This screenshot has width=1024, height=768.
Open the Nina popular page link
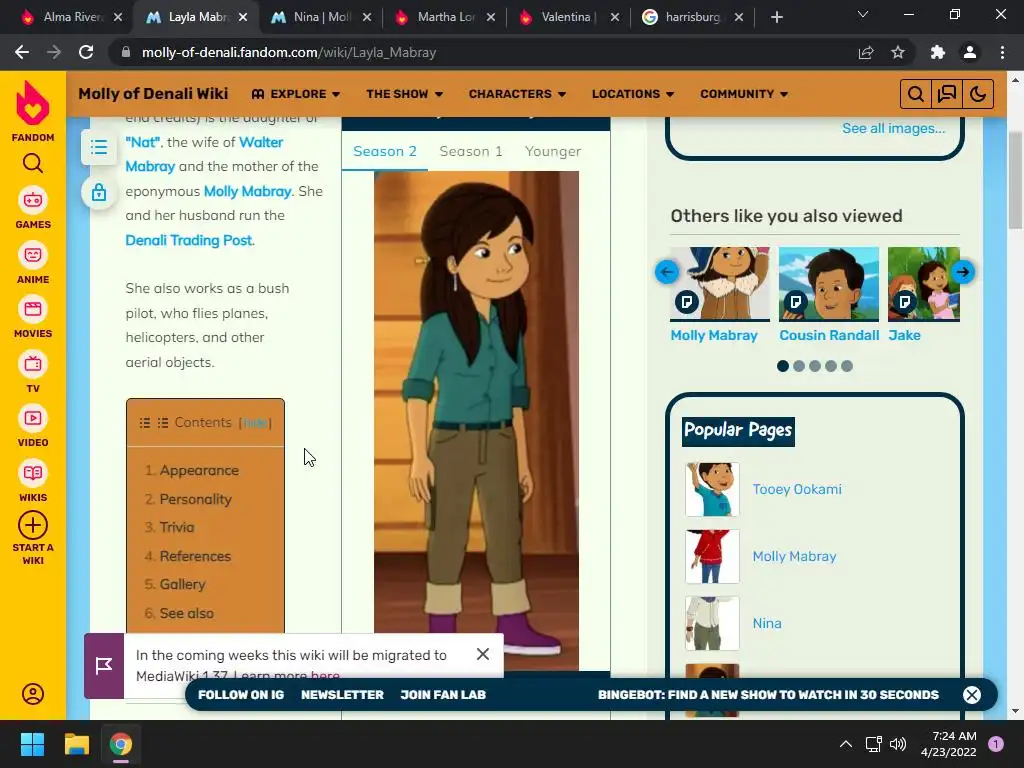tap(767, 623)
